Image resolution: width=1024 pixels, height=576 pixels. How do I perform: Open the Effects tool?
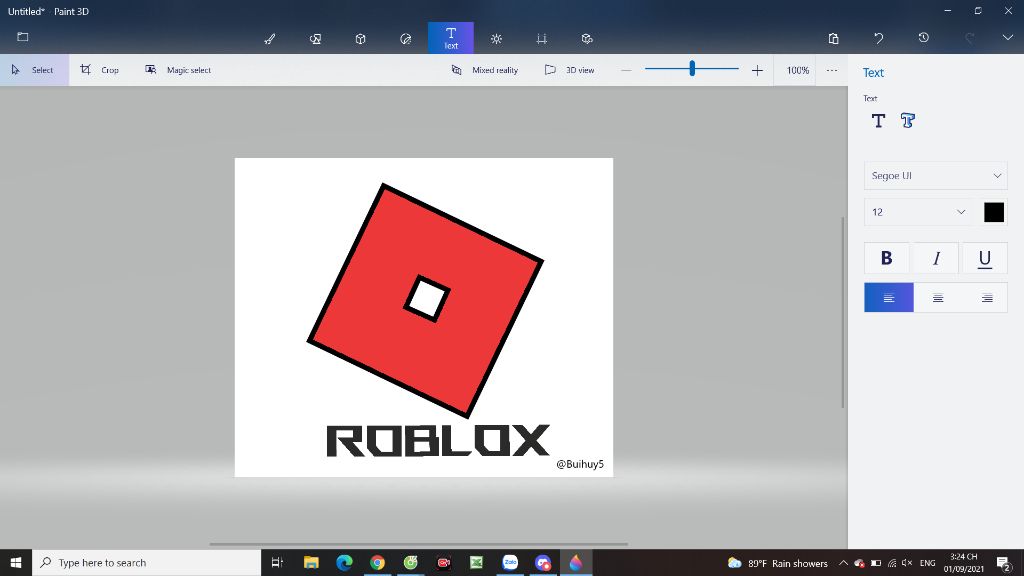tap(496, 39)
